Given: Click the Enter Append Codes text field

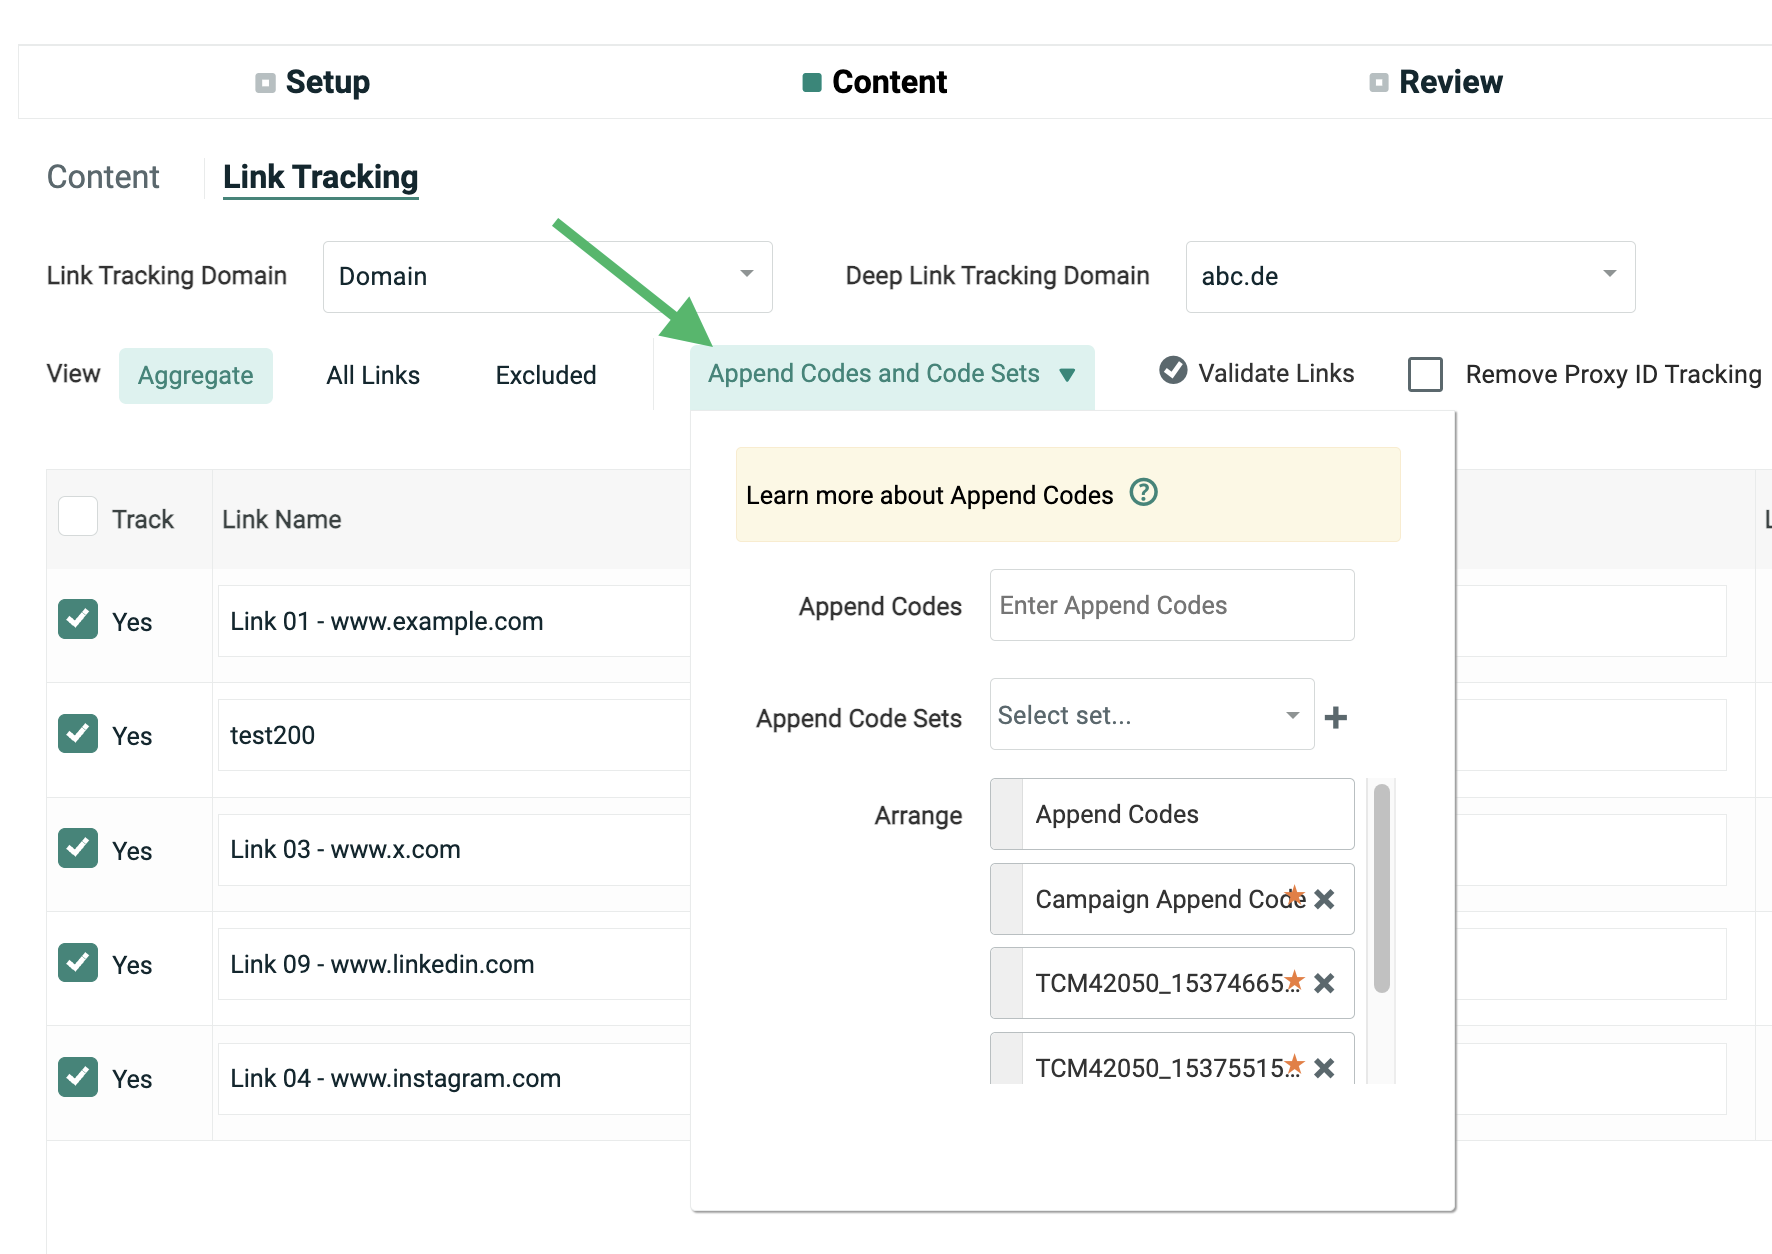Looking at the screenshot, I should click(1171, 605).
